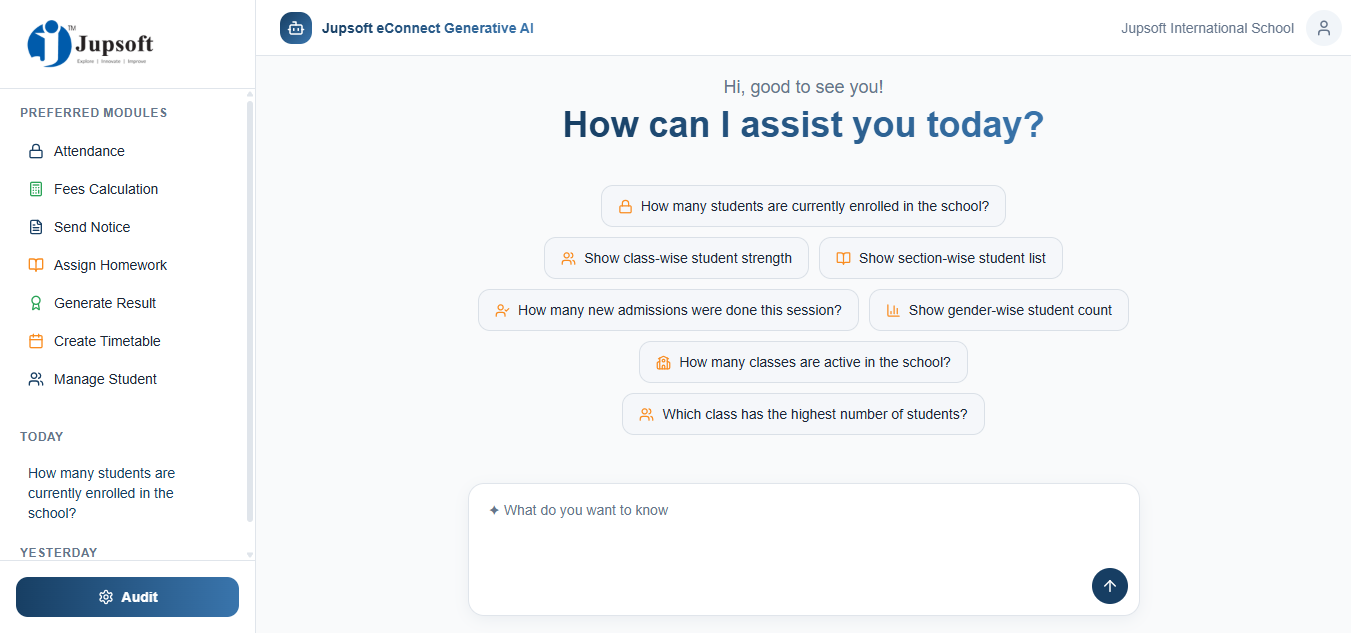Screen dimensions: 1351x633
Task: Click the send arrow button
Action: click(x=1109, y=586)
